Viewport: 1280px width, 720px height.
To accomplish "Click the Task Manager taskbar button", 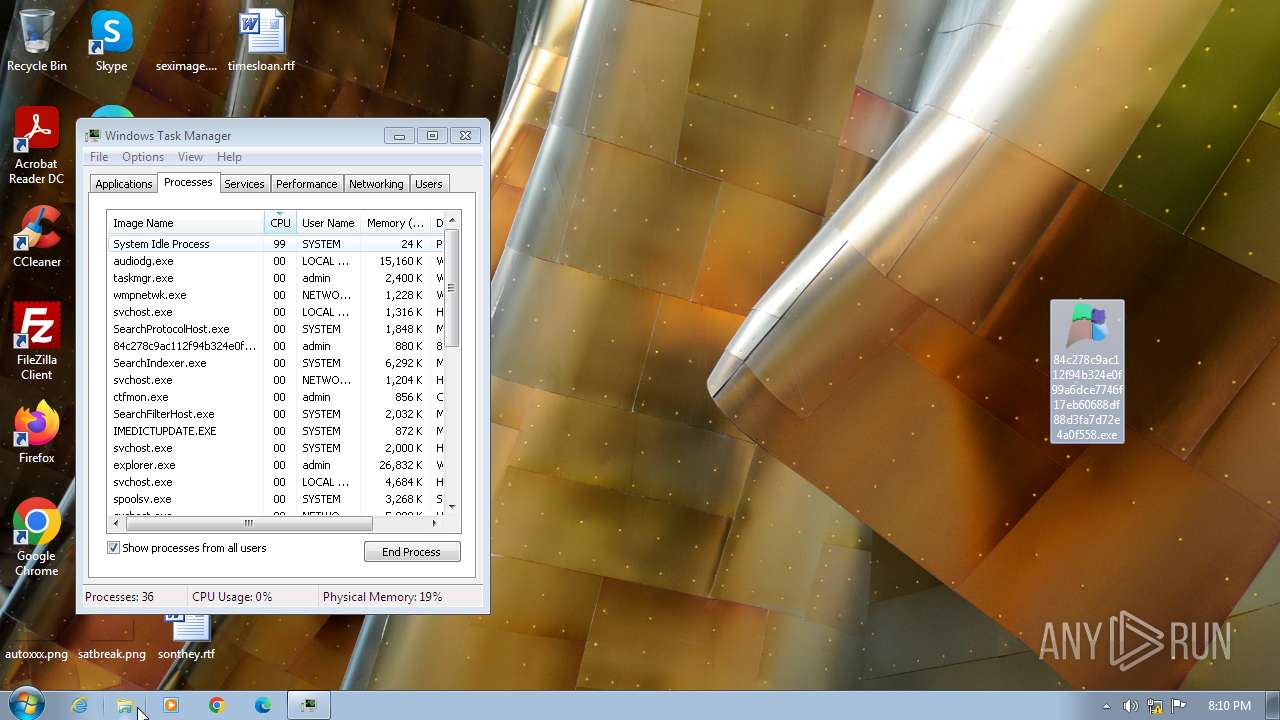I will point(309,705).
